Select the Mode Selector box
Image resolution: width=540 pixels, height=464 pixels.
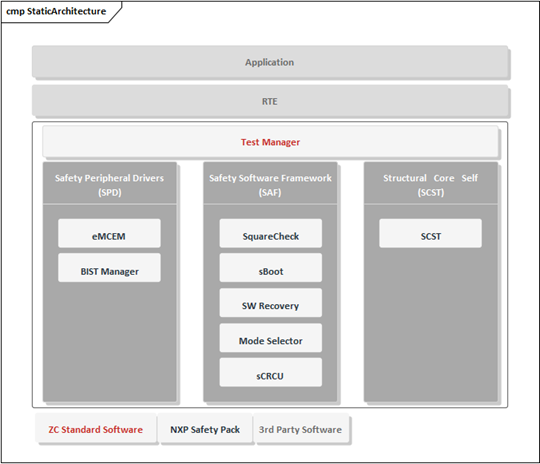pos(271,338)
